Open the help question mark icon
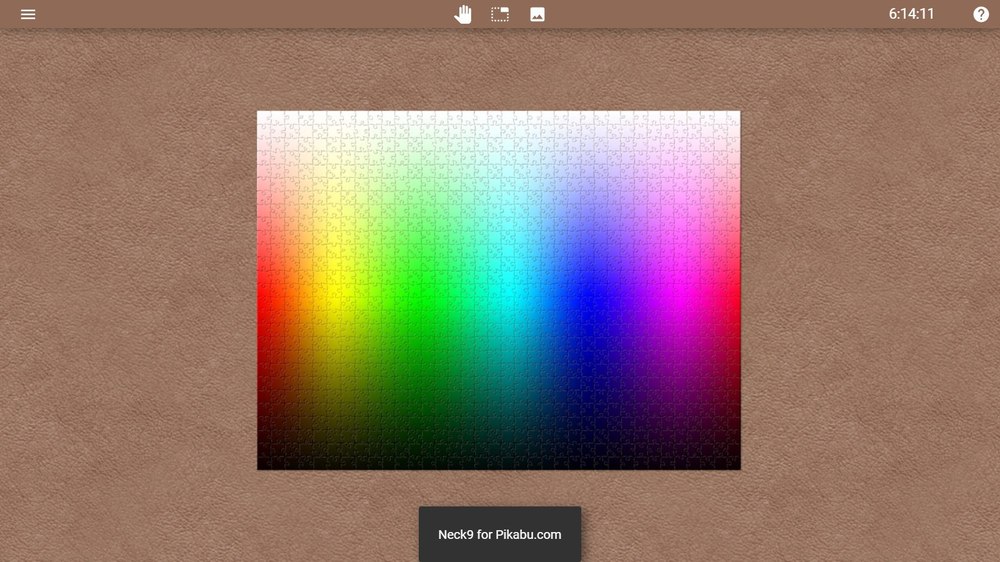The width and height of the screenshot is (1000, 562). click(x=981, y=14)
